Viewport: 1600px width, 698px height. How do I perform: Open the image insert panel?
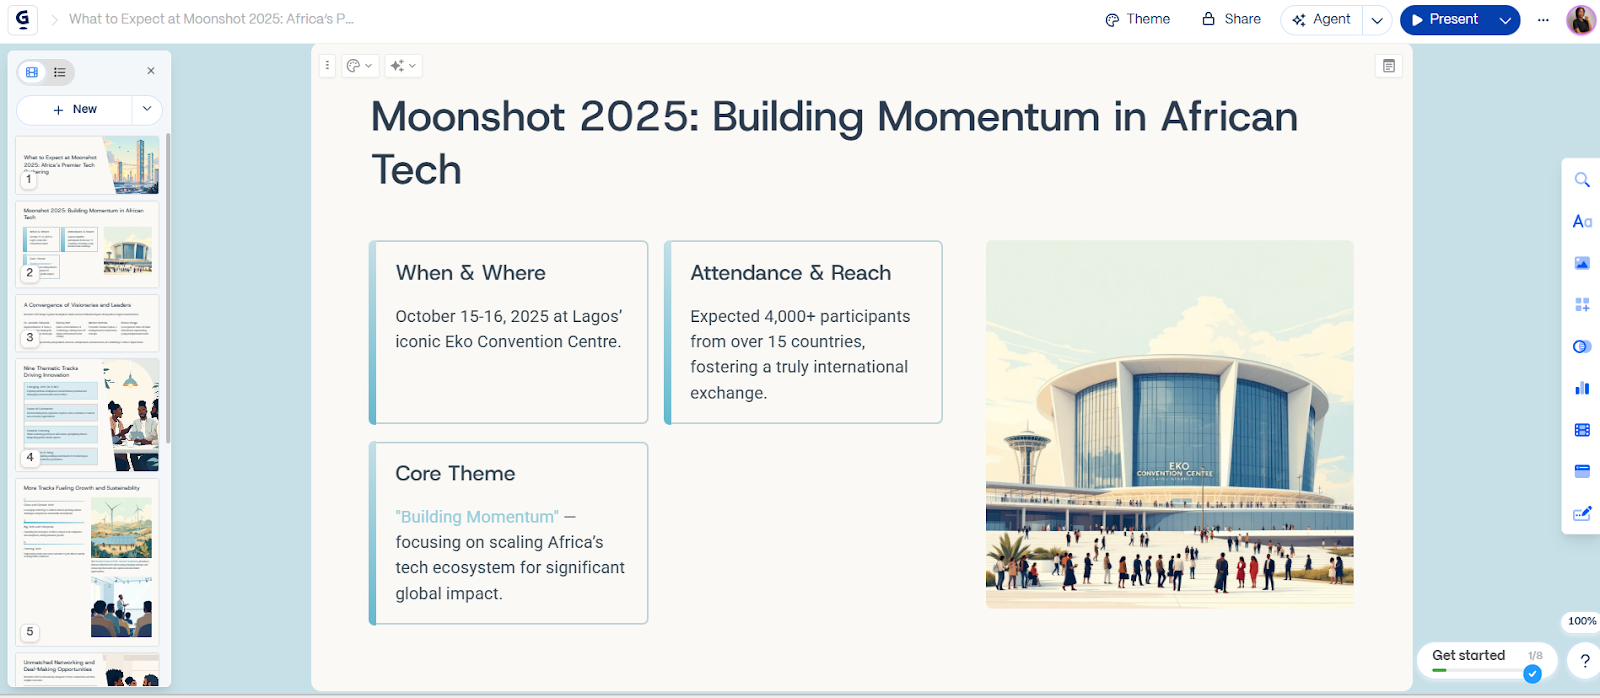pos(1582,263)
